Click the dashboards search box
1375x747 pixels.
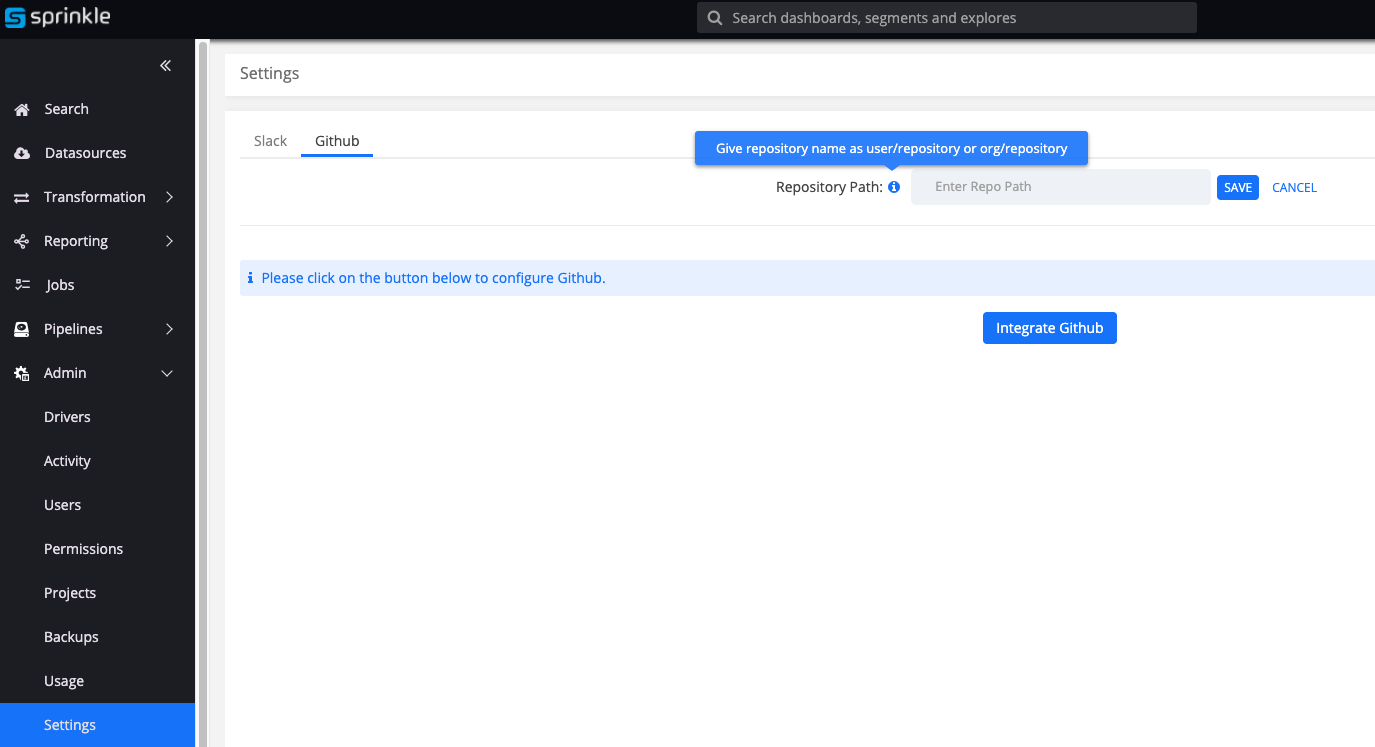click(947, 18)
